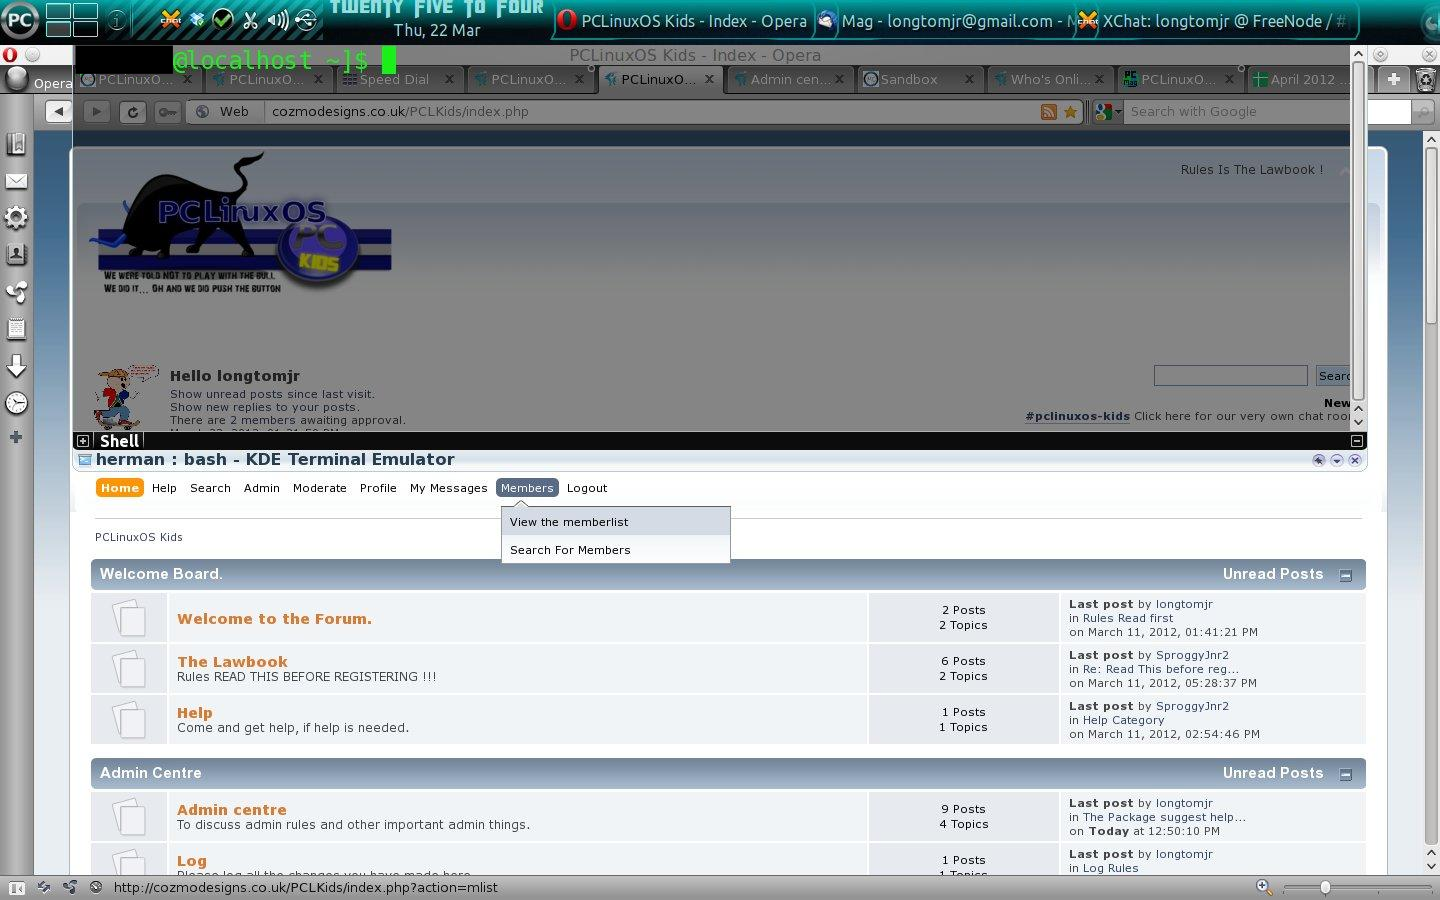
Task: Select View the memberlist
Action: [616, 522]
